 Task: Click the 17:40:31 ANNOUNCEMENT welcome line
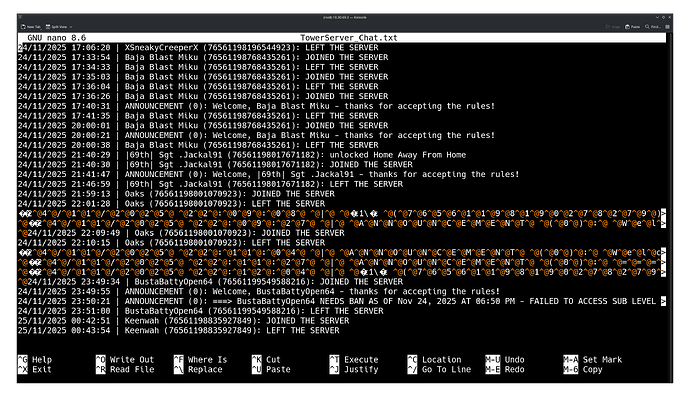257,106
